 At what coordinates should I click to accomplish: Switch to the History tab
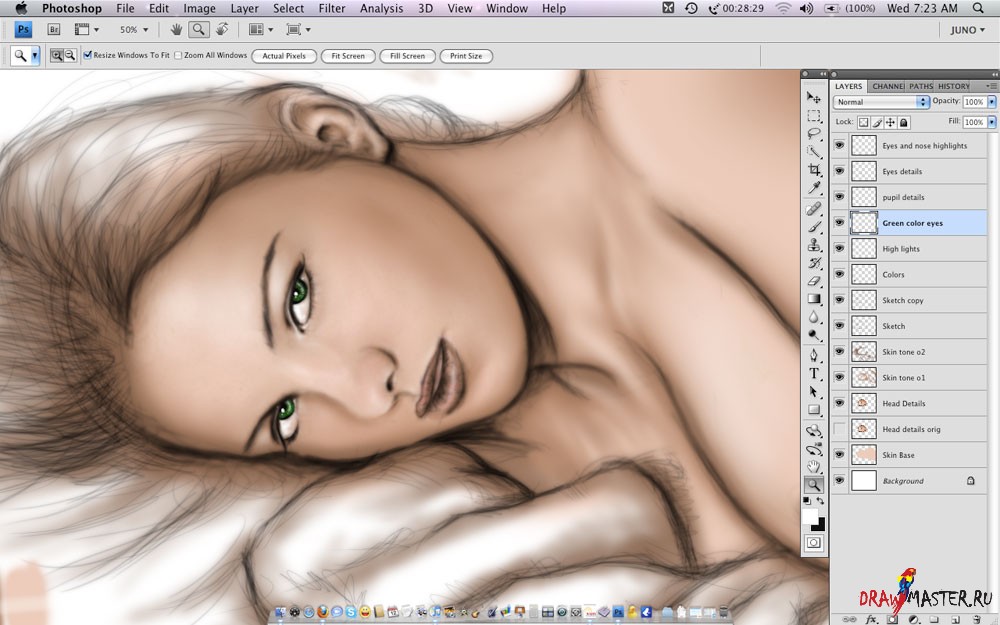pos(954,86)
